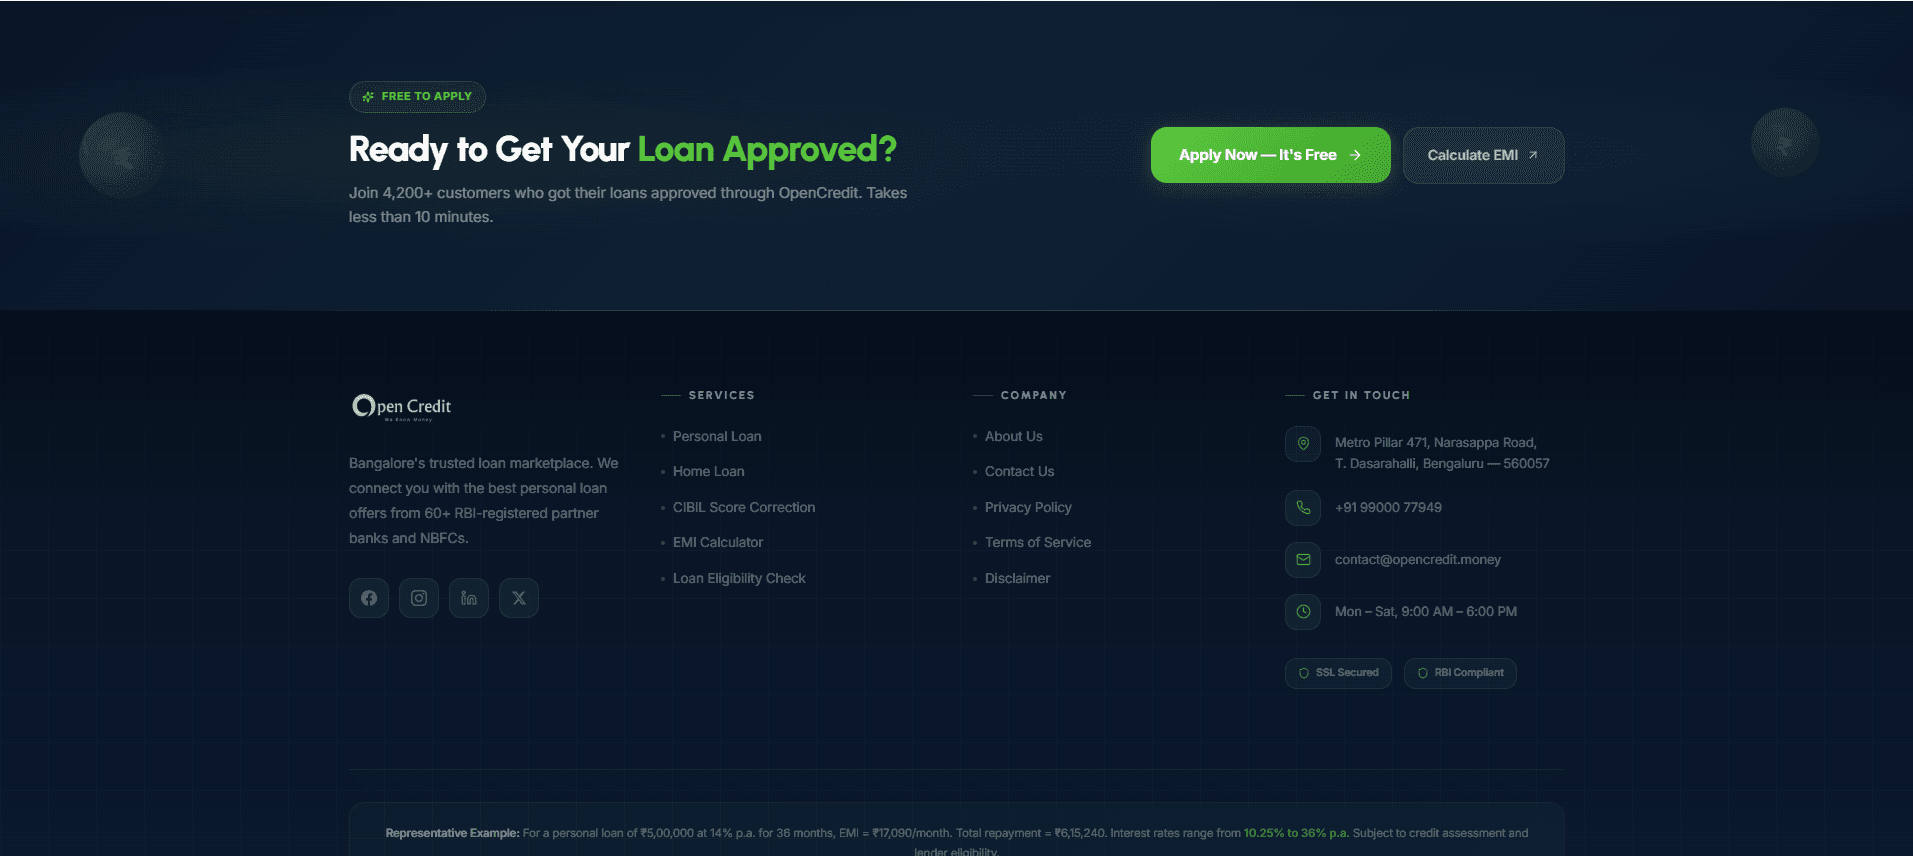This screenshot has width=1913, height=856.
Task: Click the FREE TO APPLY label
Action: 426,97
